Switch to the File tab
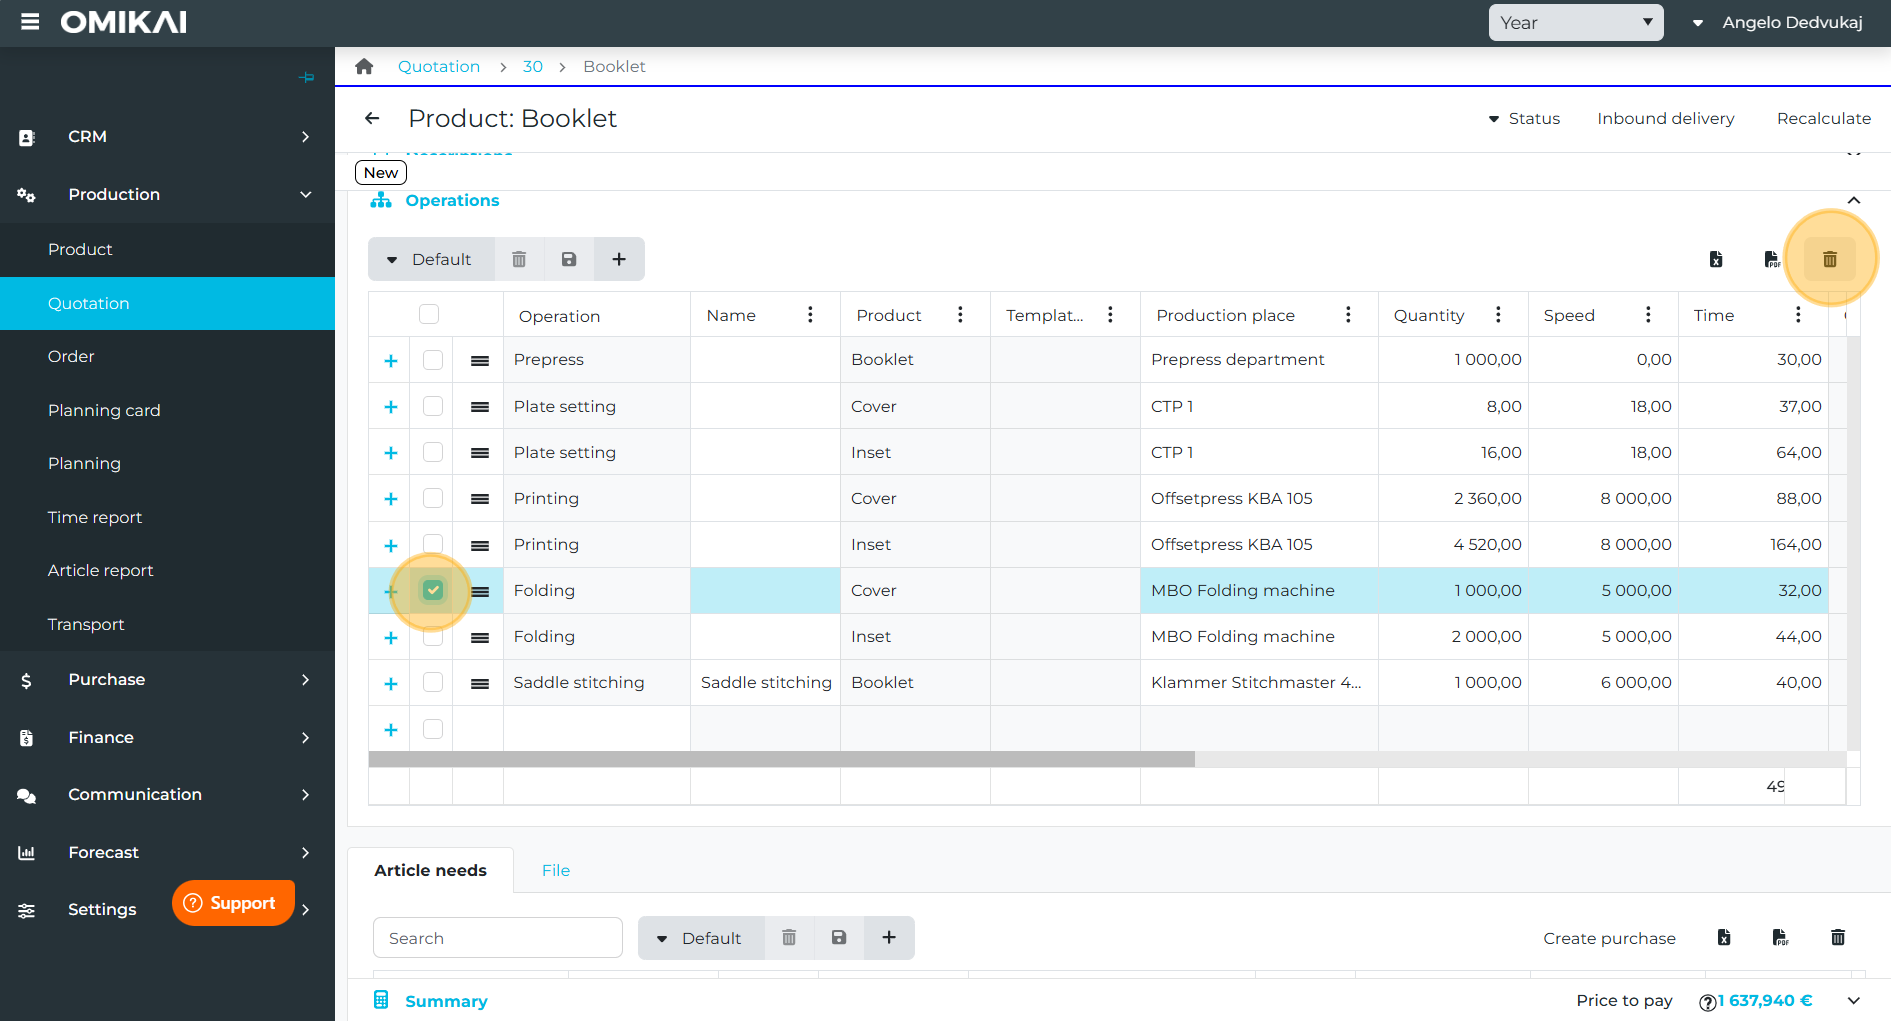 [x=556, y=870]
